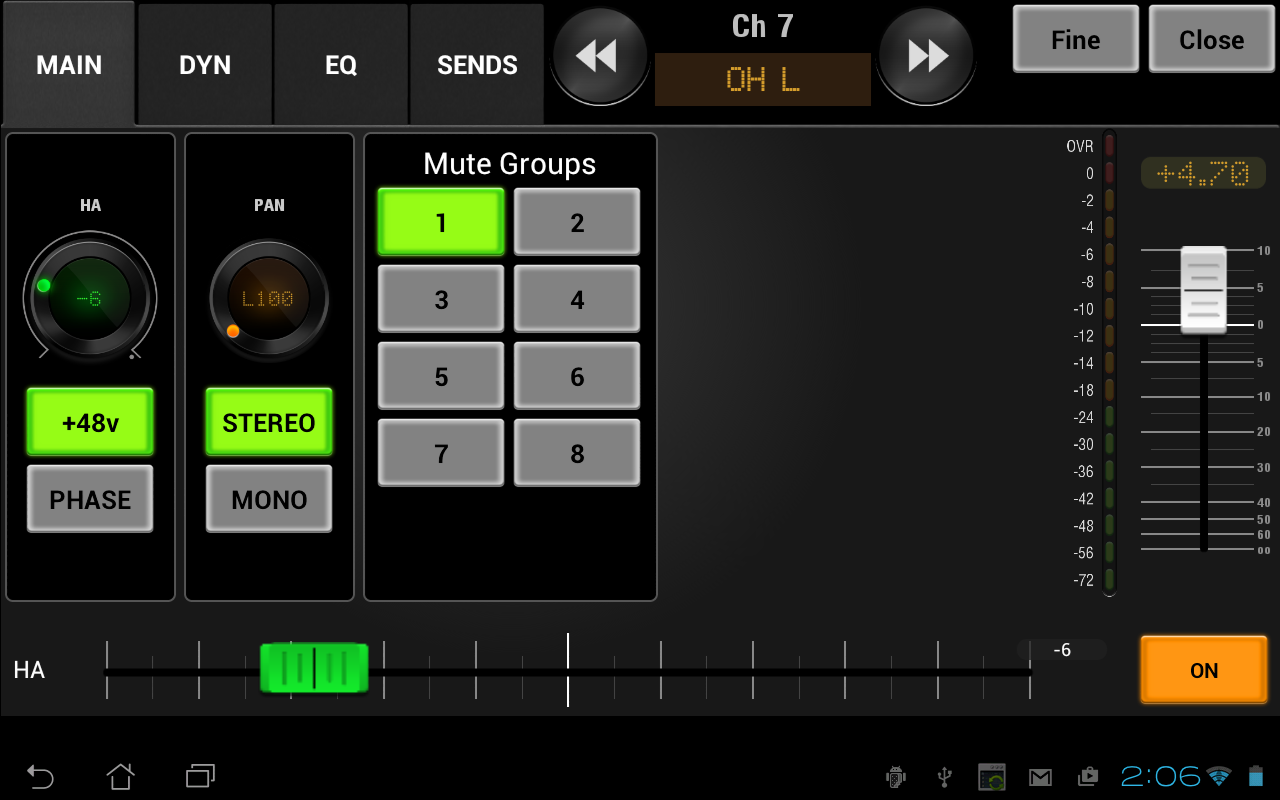Click the Mute Groups heading
This screenshot has height=800, width=1280.
coord(510,164)
